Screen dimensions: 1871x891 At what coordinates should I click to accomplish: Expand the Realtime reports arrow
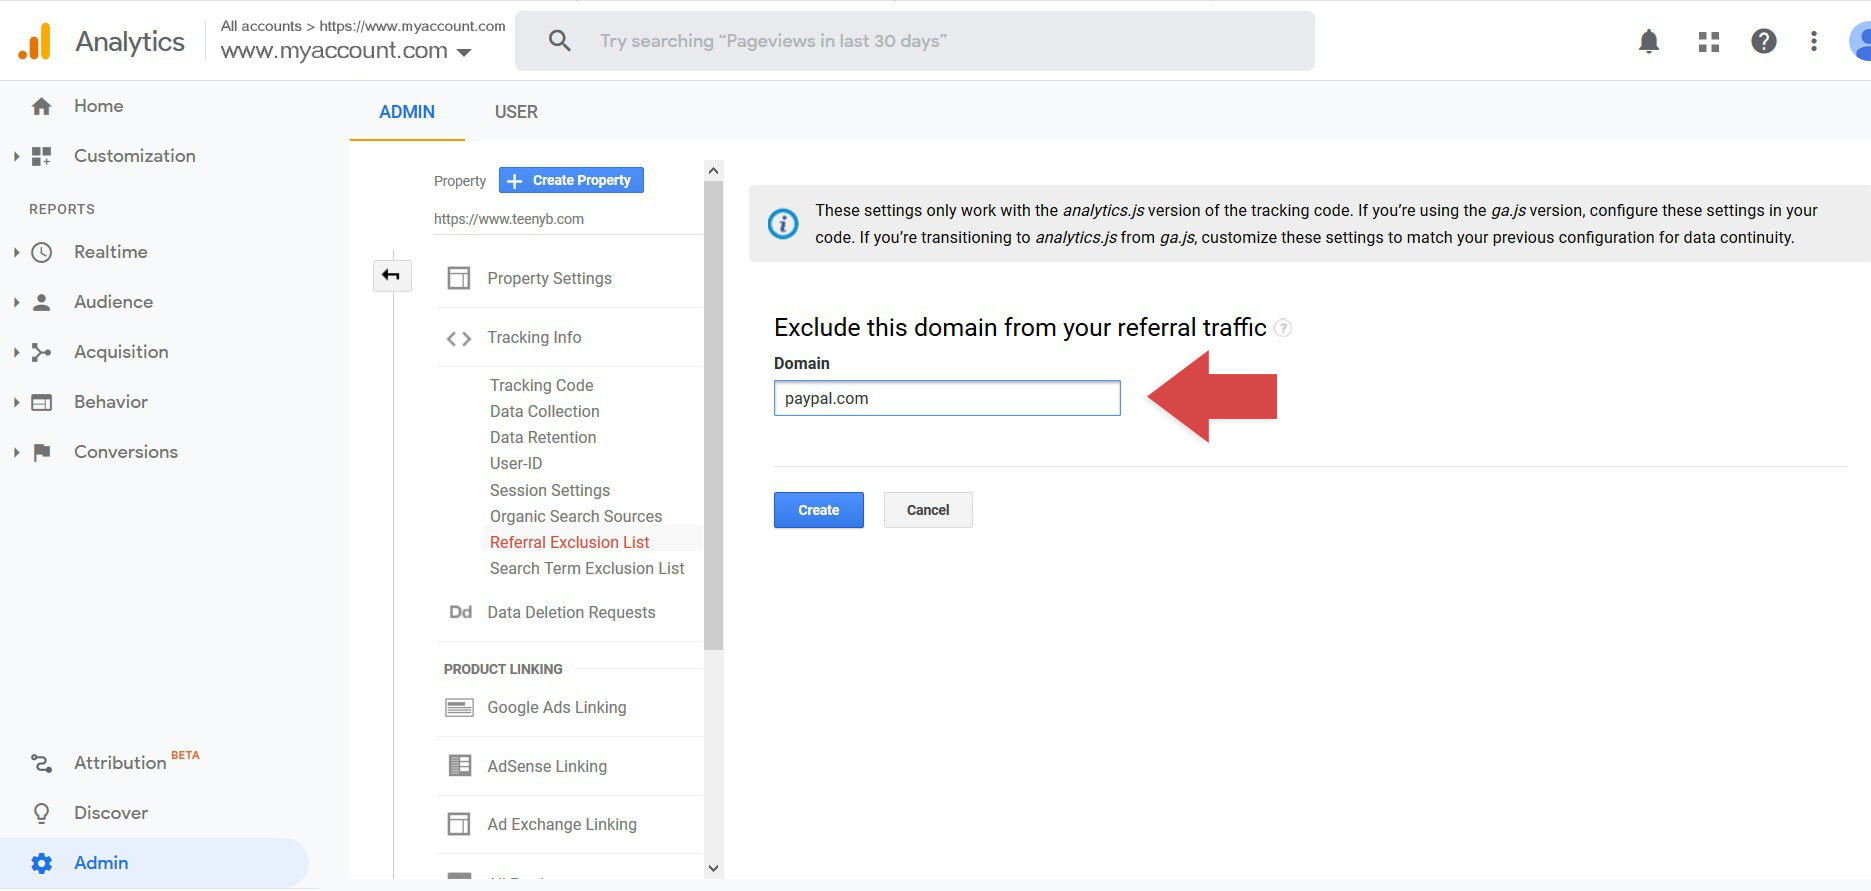coord(16,252)
